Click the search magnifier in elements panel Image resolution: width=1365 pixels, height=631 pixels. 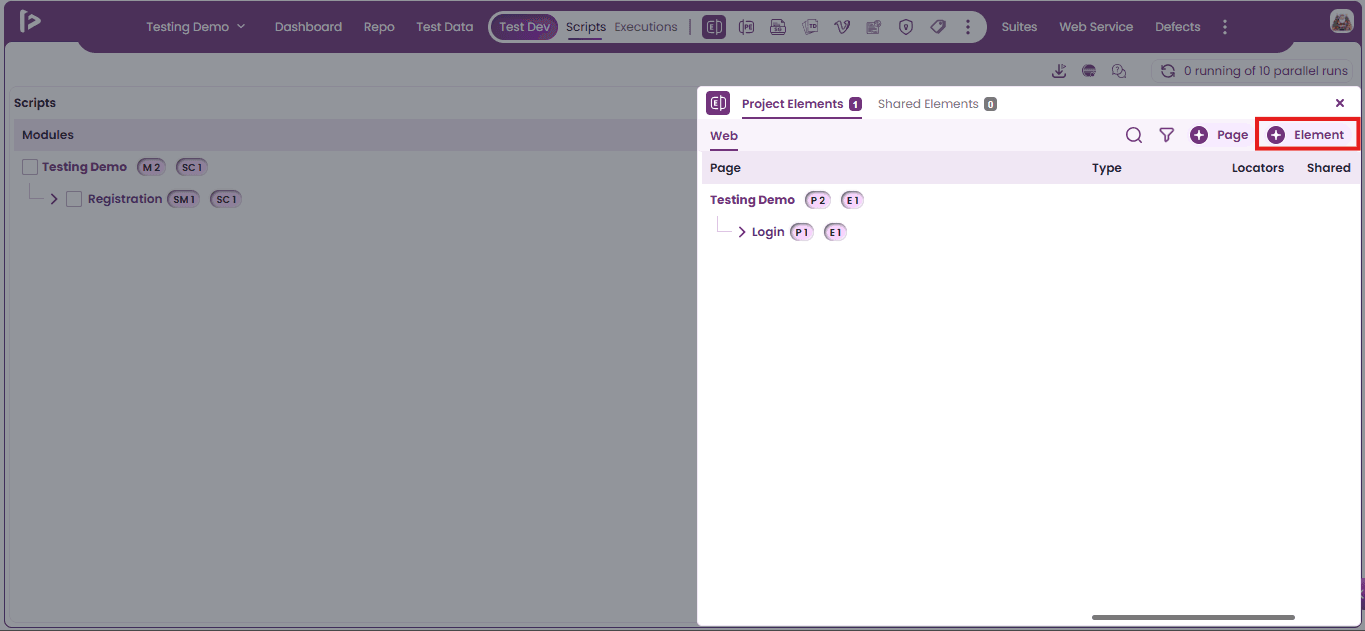(x=1134, y=135)
